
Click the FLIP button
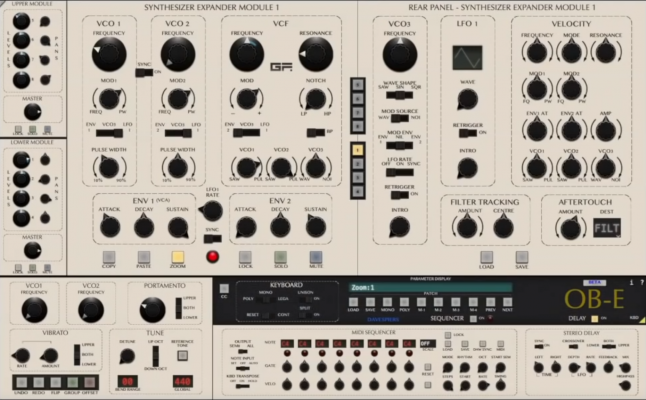coord(56,383)
